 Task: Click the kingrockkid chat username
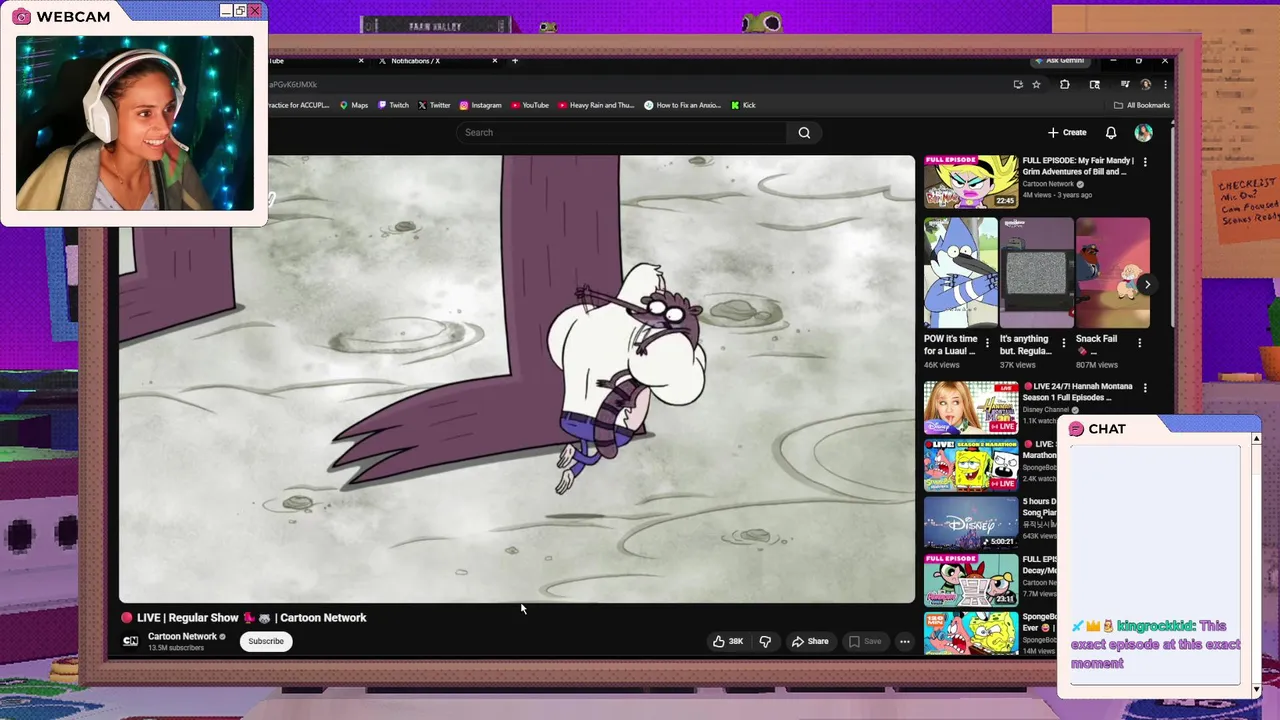tap(1155, 626)
